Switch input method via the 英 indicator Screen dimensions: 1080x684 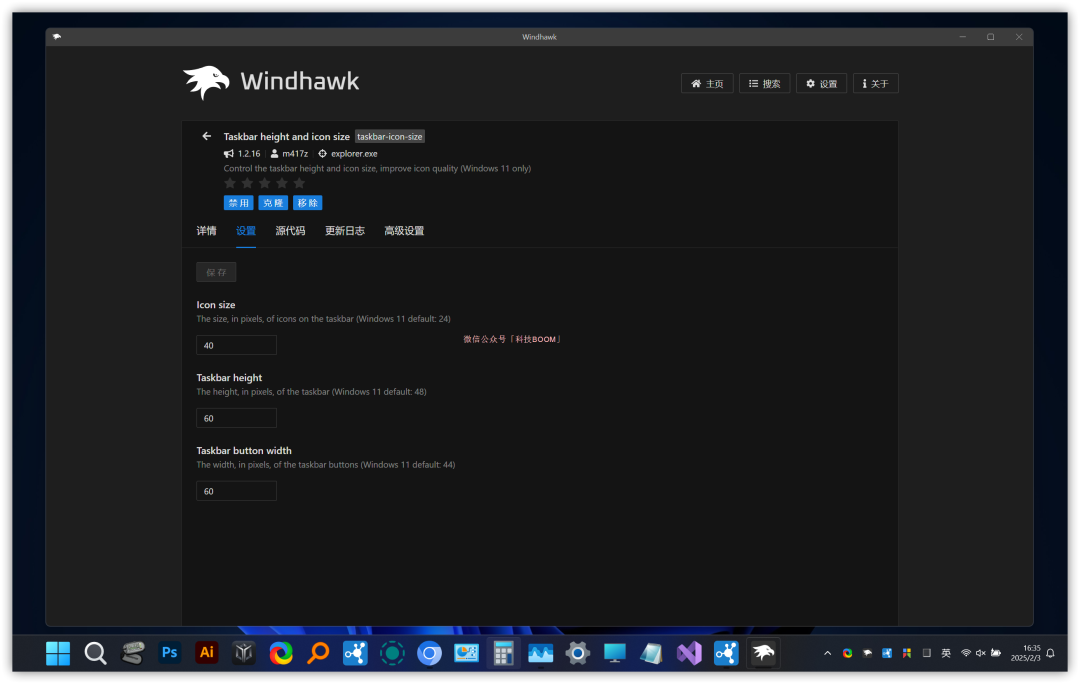946,653
